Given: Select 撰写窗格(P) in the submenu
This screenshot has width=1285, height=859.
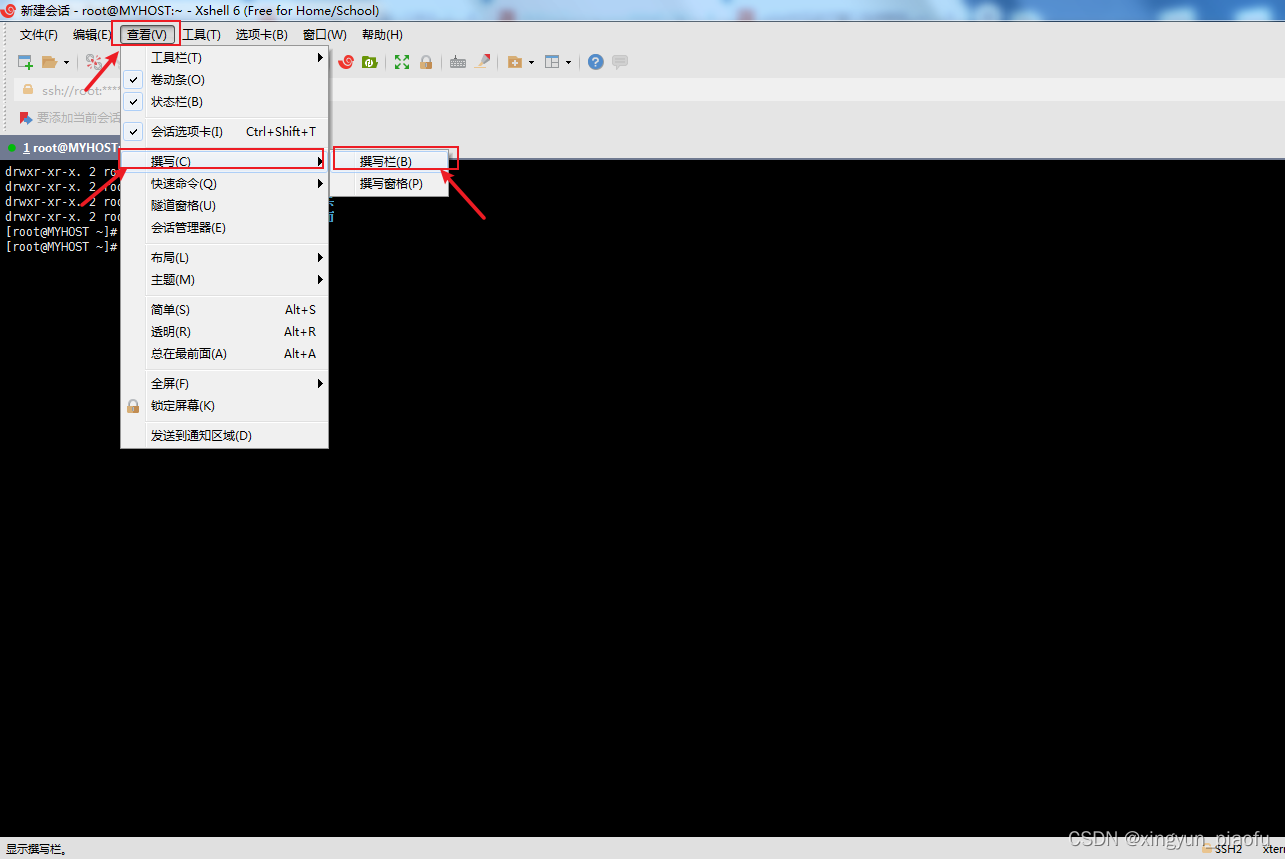Looking at the screenshot, I should (x=390, y=184).
